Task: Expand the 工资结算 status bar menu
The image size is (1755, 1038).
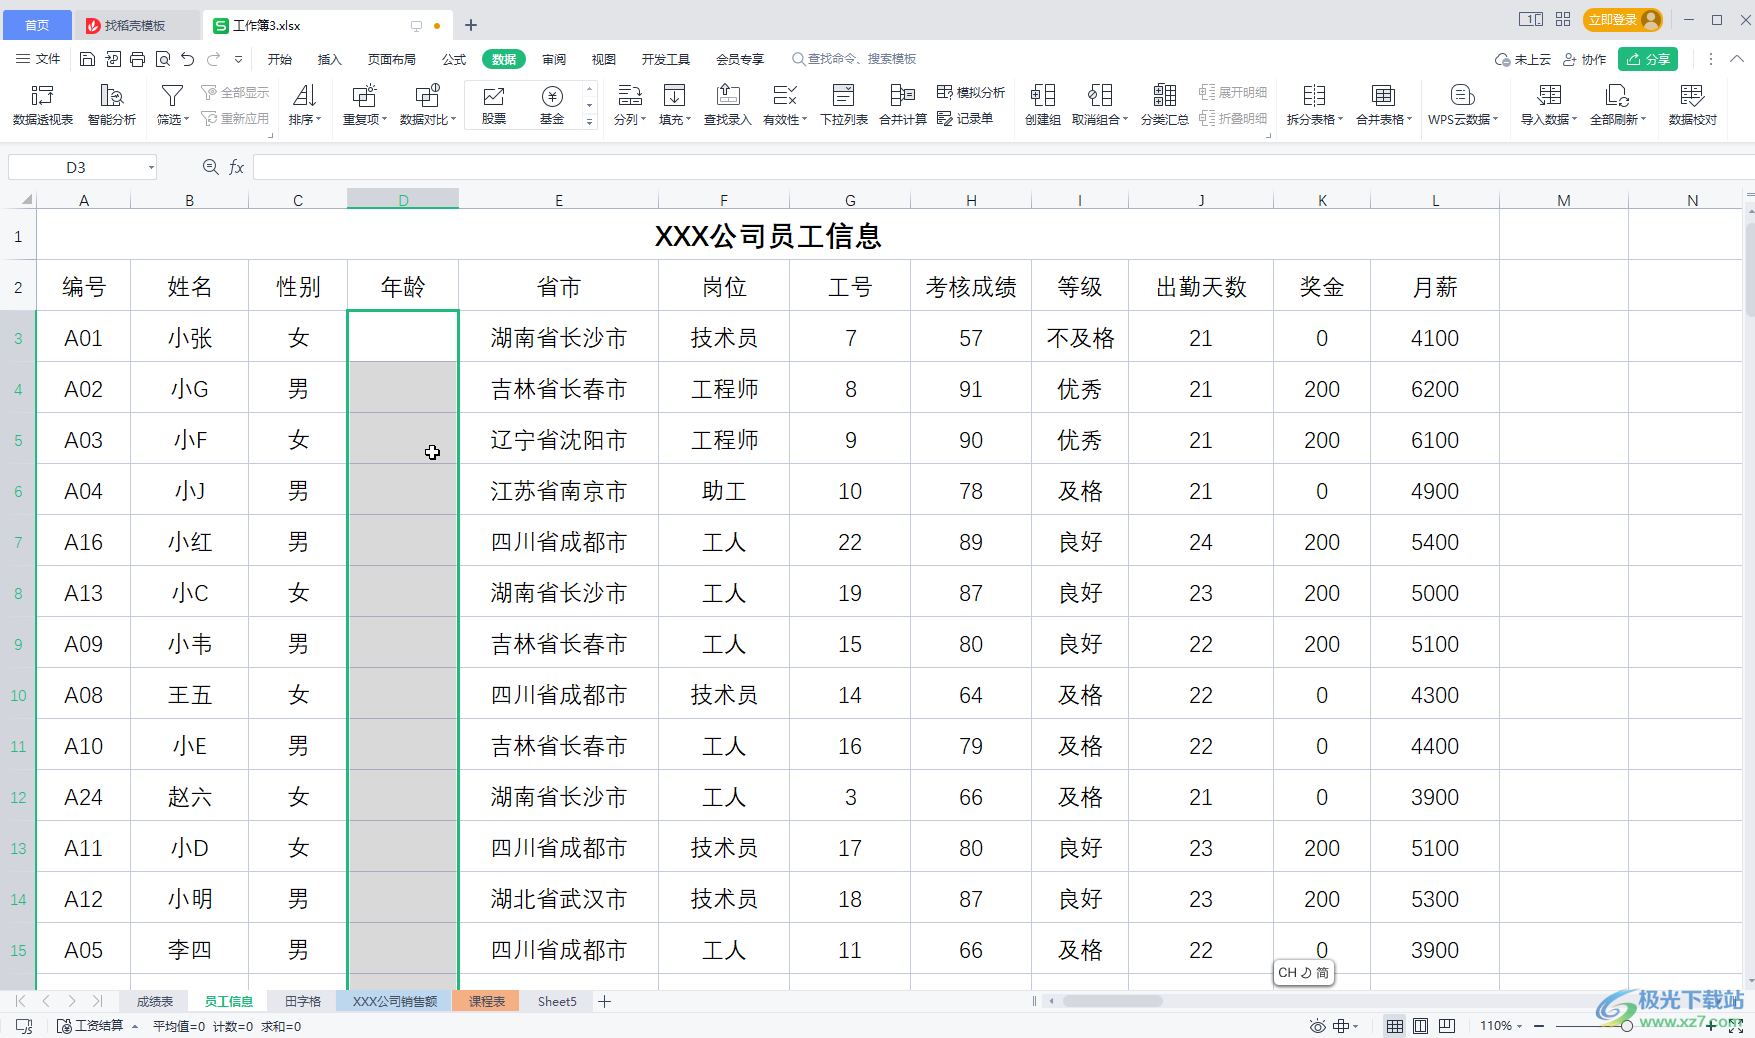Action: [x=97, y=1026]
